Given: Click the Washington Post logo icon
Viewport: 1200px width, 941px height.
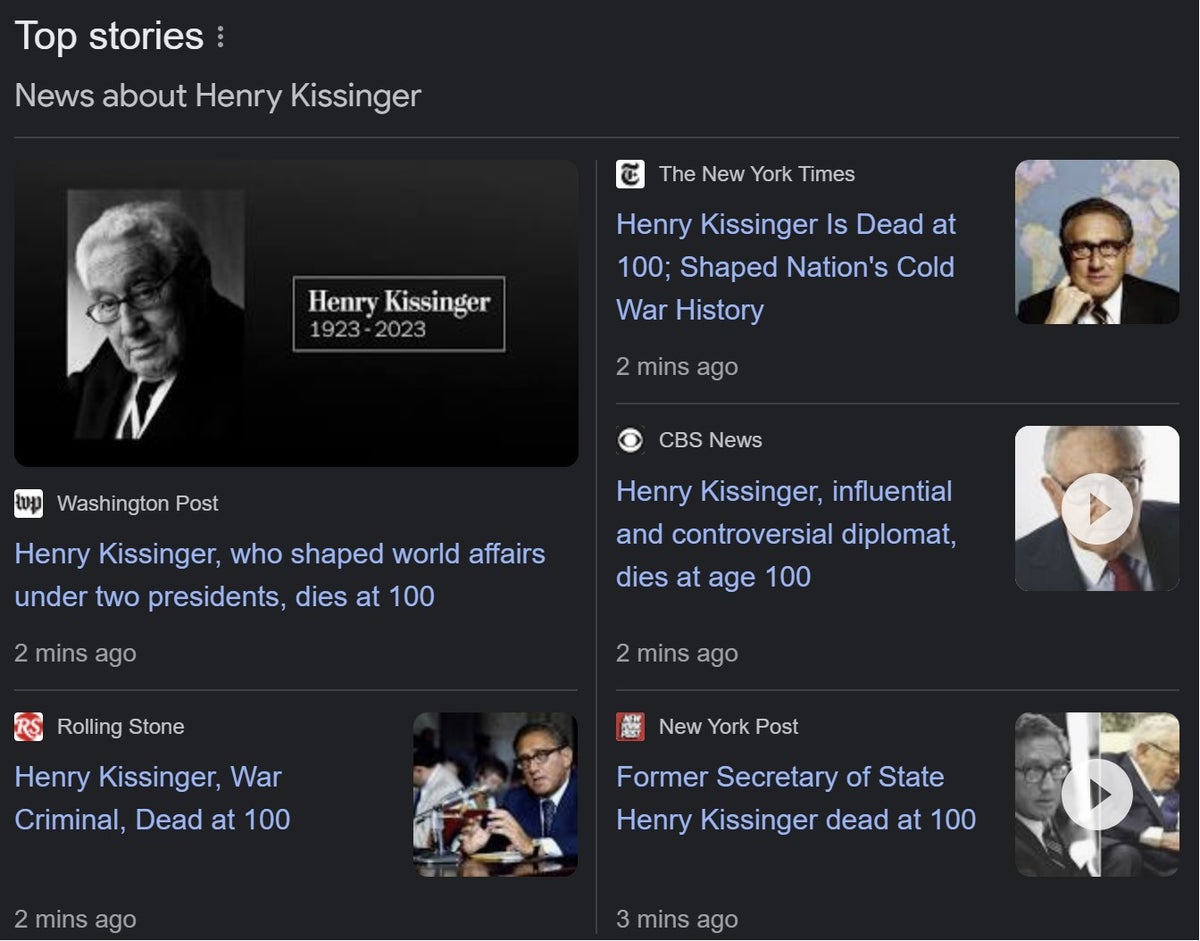Looking at the screenshot, I should coord(29,503).
